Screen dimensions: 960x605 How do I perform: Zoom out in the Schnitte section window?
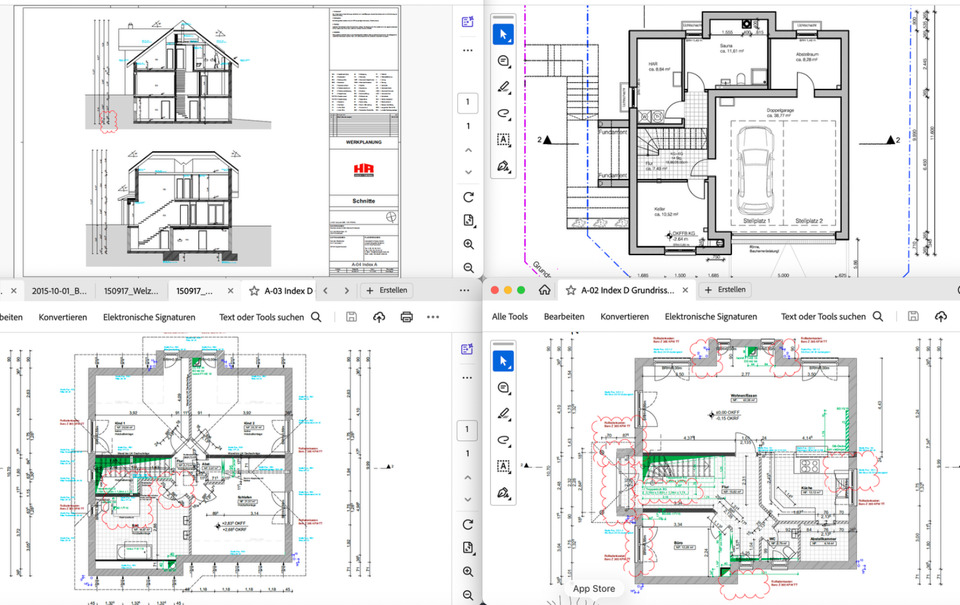point(468,268)
